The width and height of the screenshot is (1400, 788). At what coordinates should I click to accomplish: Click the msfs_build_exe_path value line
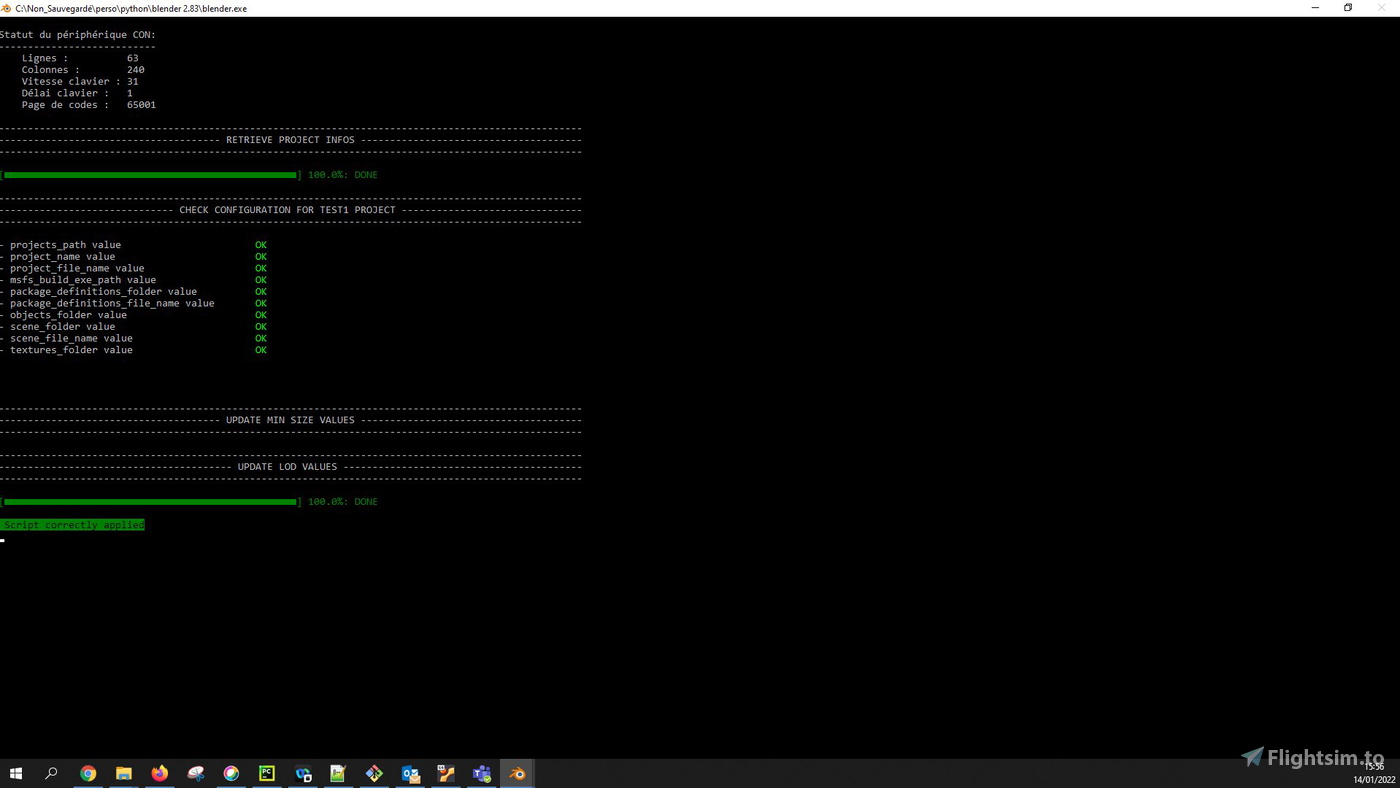coord(83,280)
